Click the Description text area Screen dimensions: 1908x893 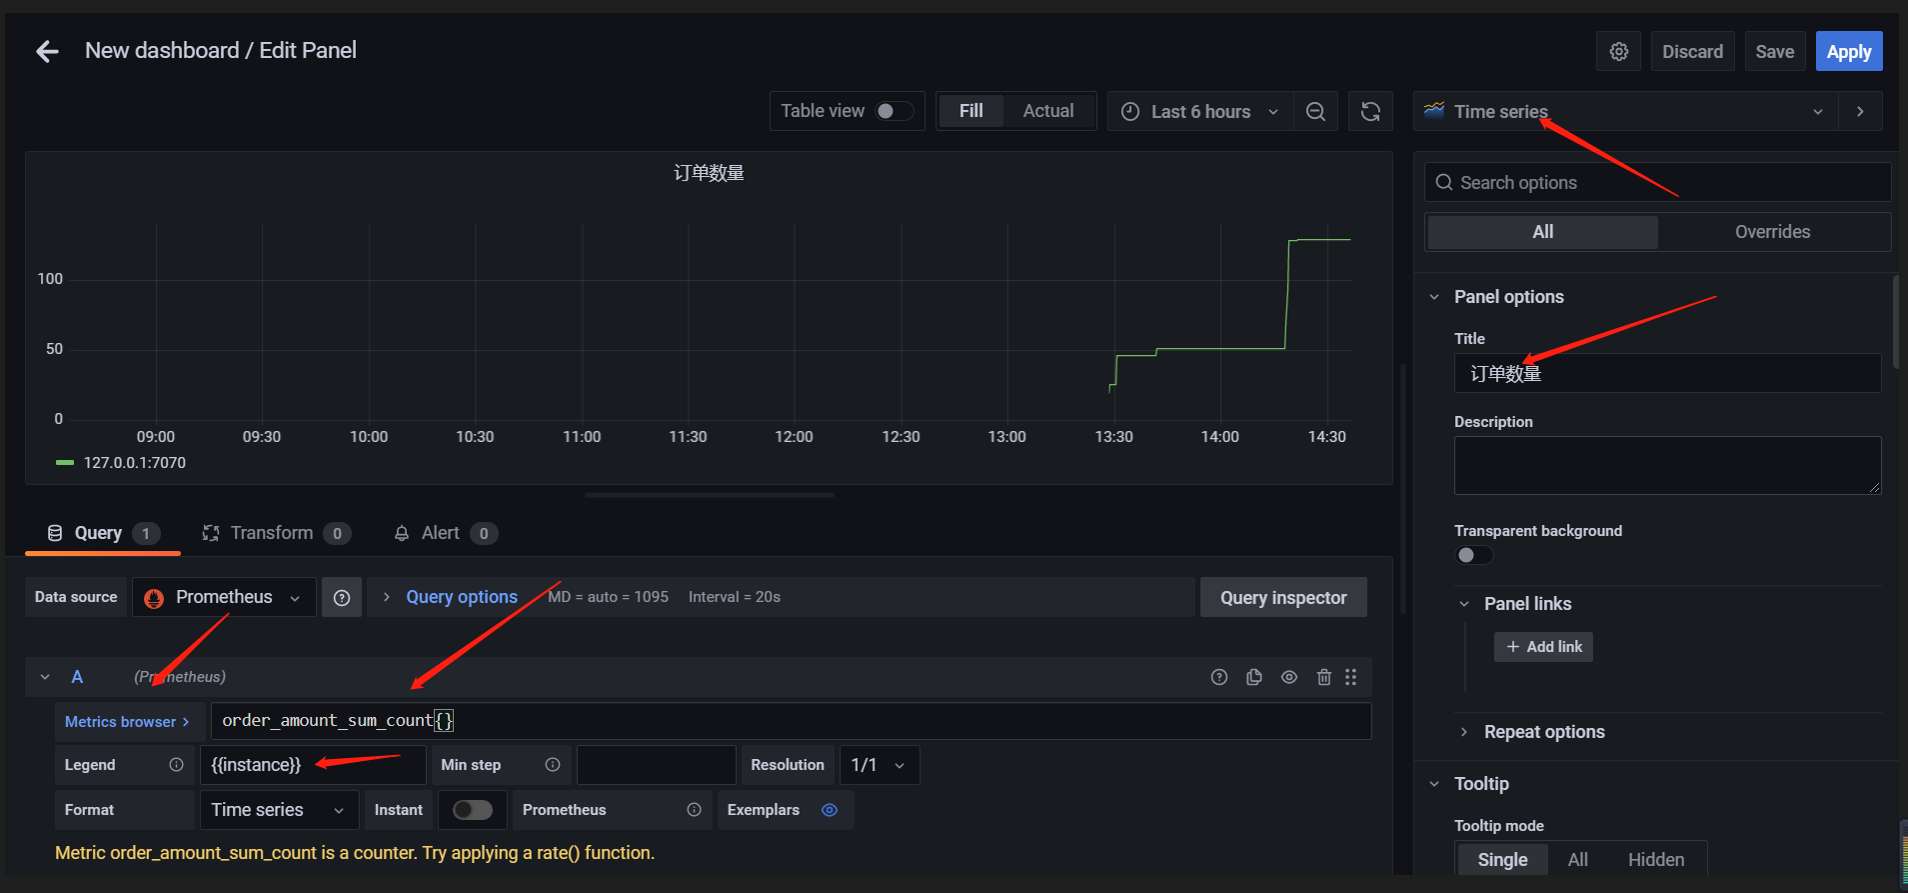pyautogui.click(x=1667, y=465)
